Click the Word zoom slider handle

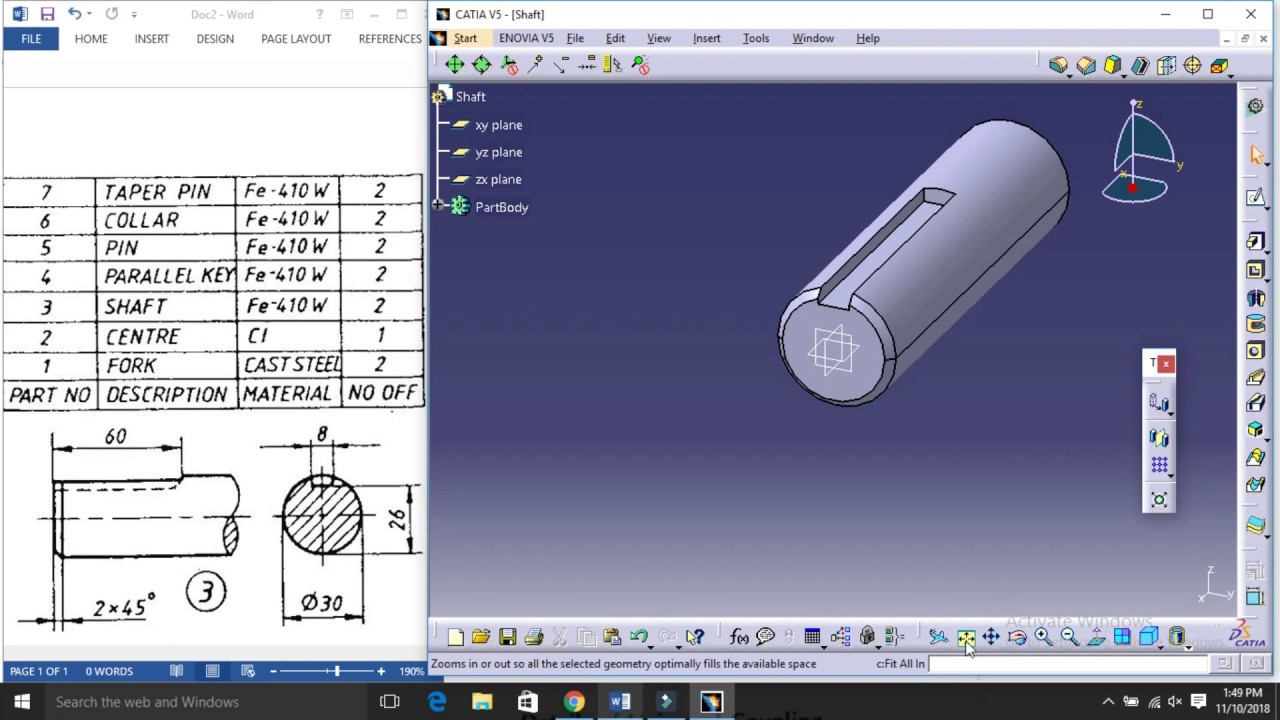tap(336, 671)
